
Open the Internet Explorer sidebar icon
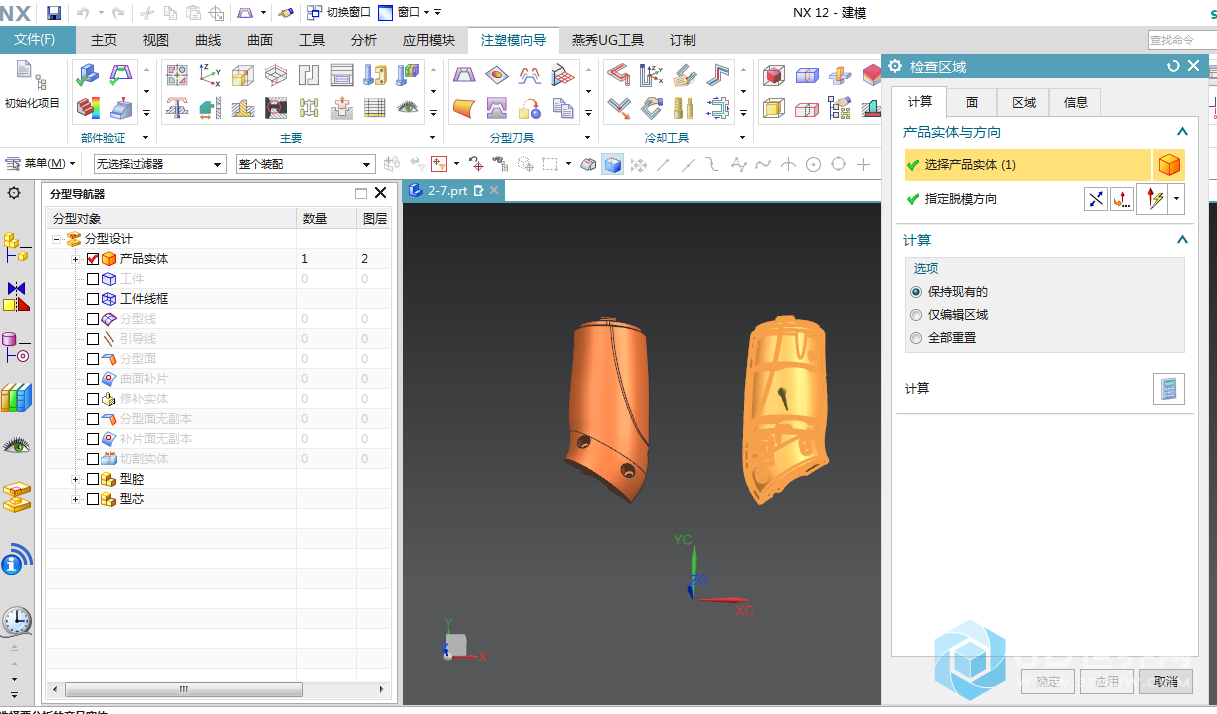click(x=16, y=559)
